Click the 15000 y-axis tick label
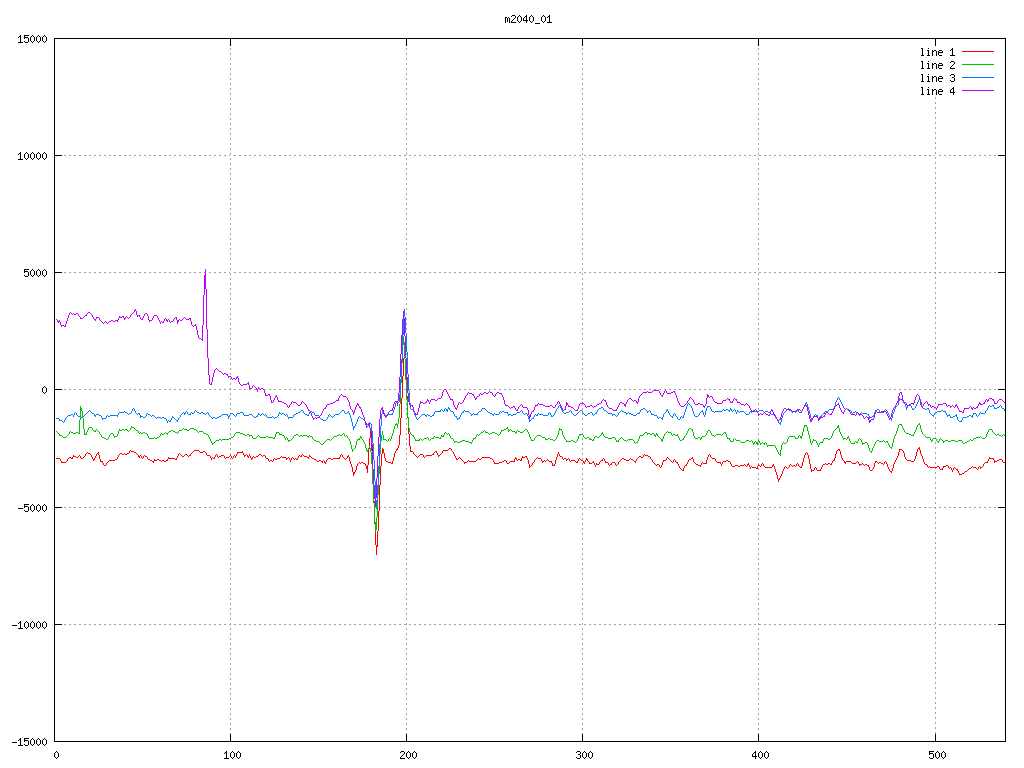This screenshot has height=768, width=1024. [31, 39]
